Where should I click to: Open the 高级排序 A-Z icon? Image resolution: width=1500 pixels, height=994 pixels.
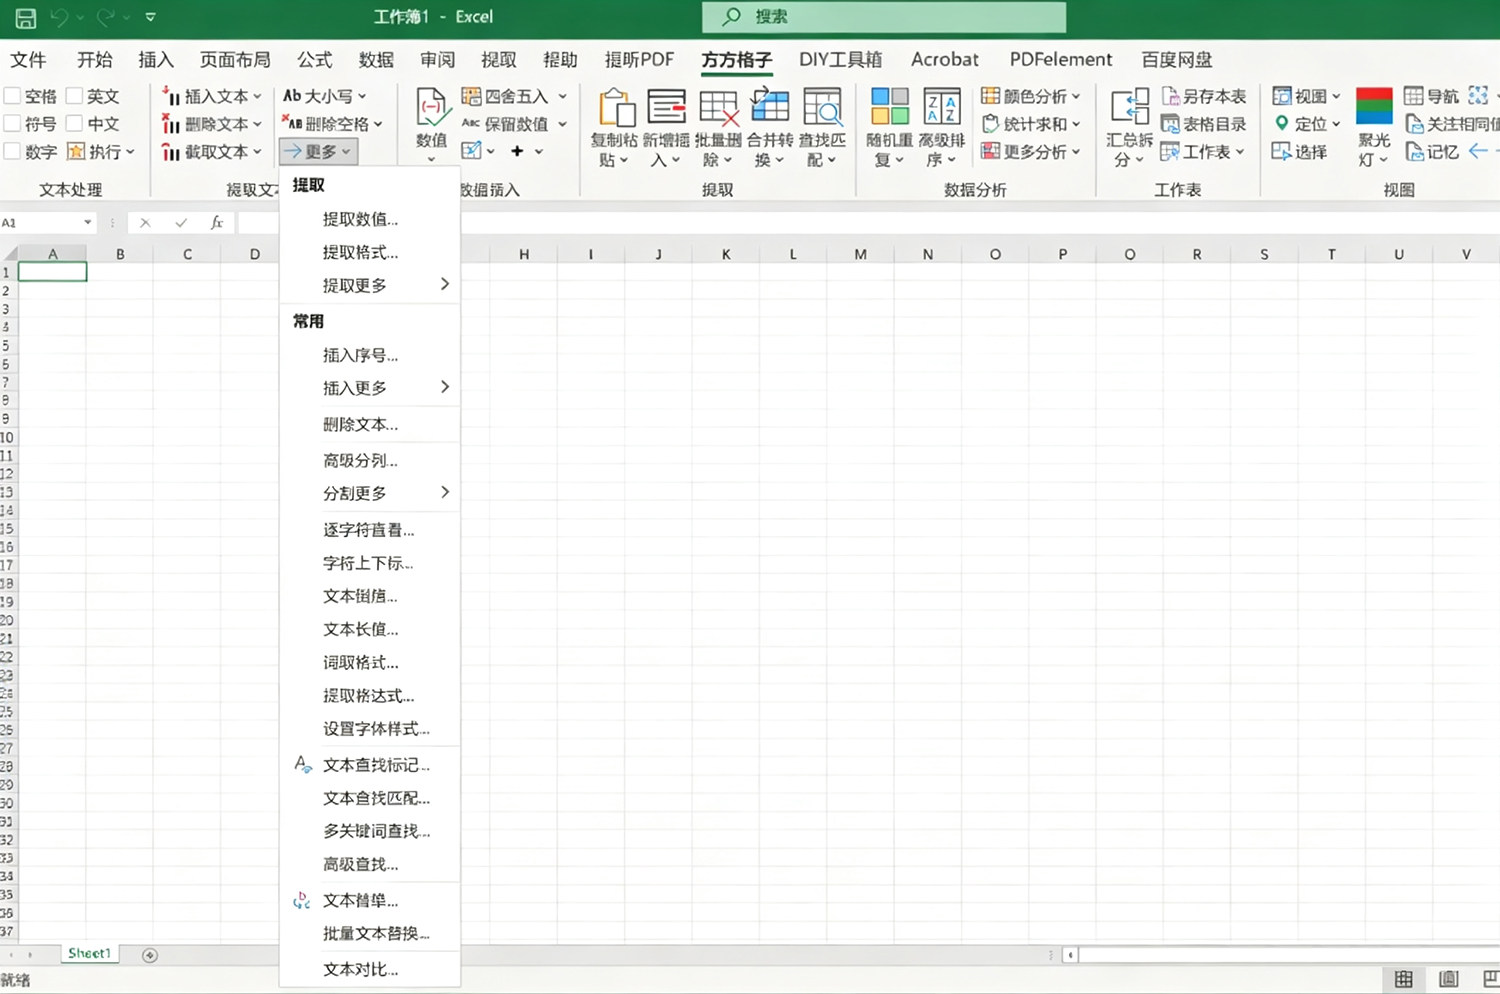click(x=941, y=108)
